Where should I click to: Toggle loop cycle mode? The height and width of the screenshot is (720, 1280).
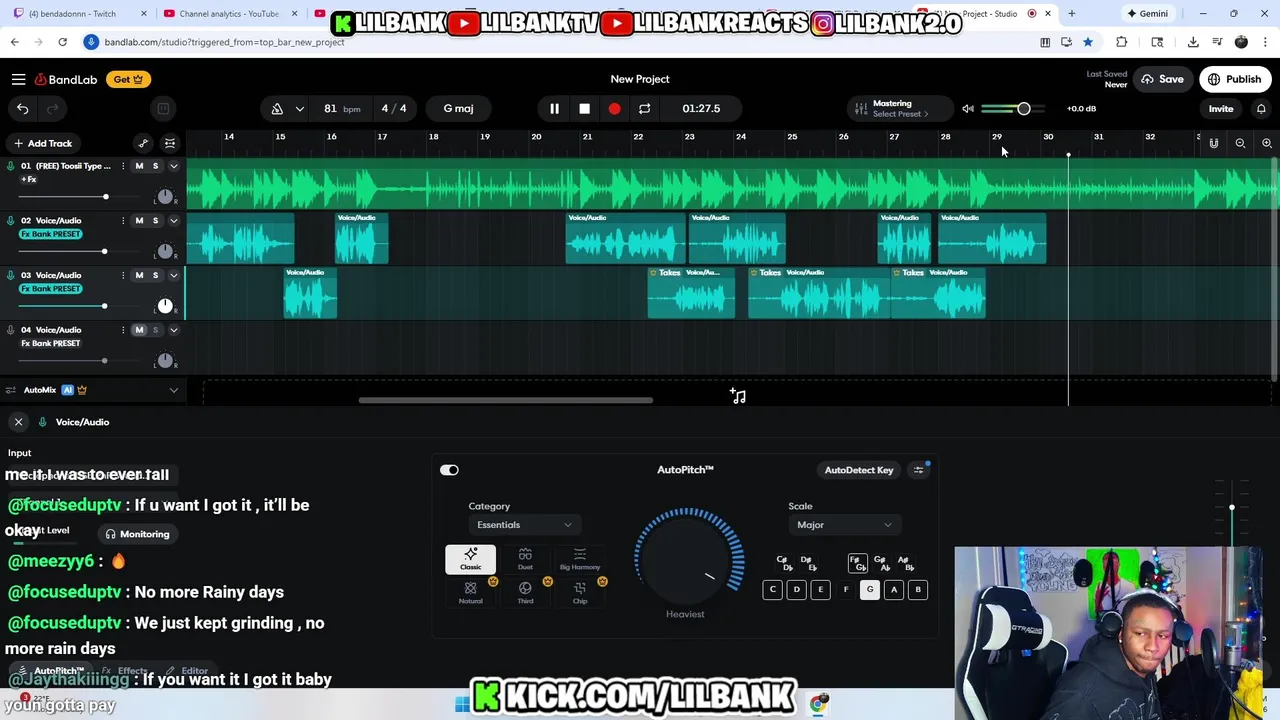644,108
